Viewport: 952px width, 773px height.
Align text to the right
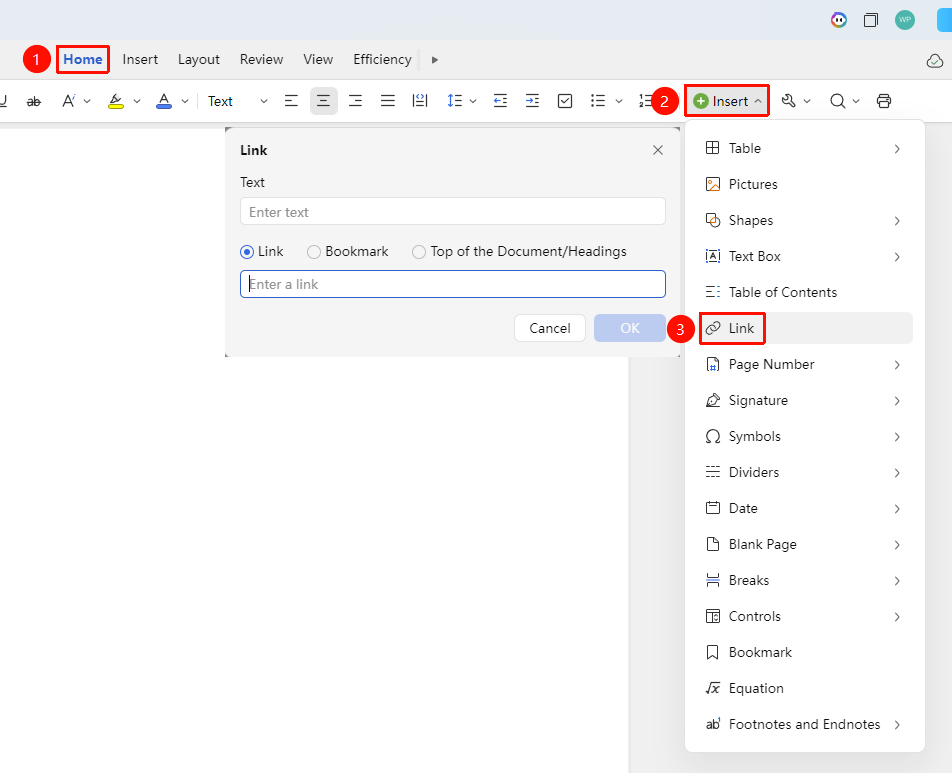[x=355, y=101]
